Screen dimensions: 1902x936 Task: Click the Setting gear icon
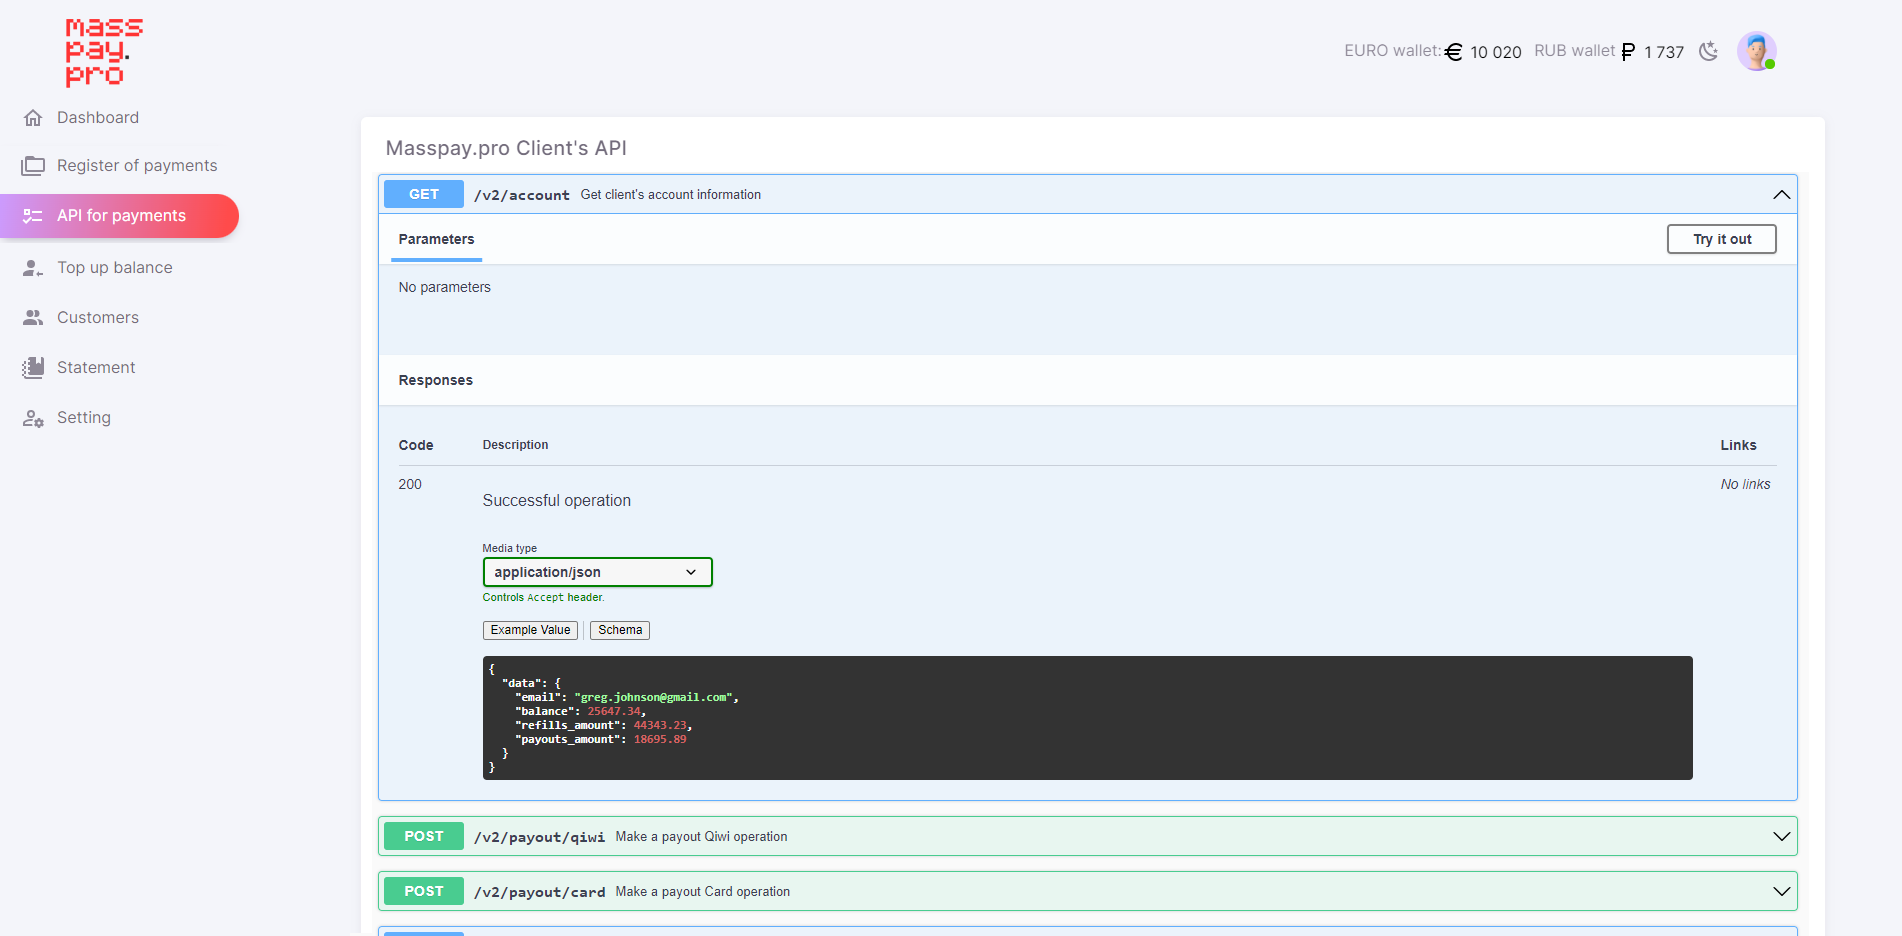33,417
